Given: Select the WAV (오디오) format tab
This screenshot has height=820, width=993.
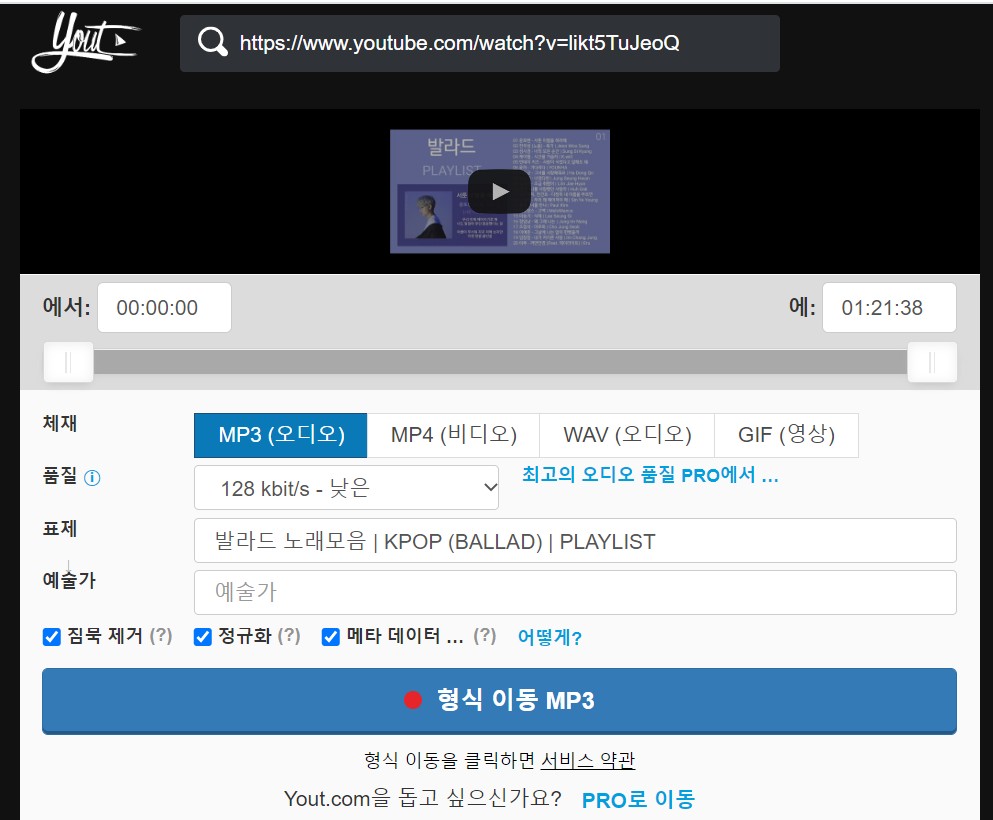Looking at the screenshot, I should click(627, 435).
